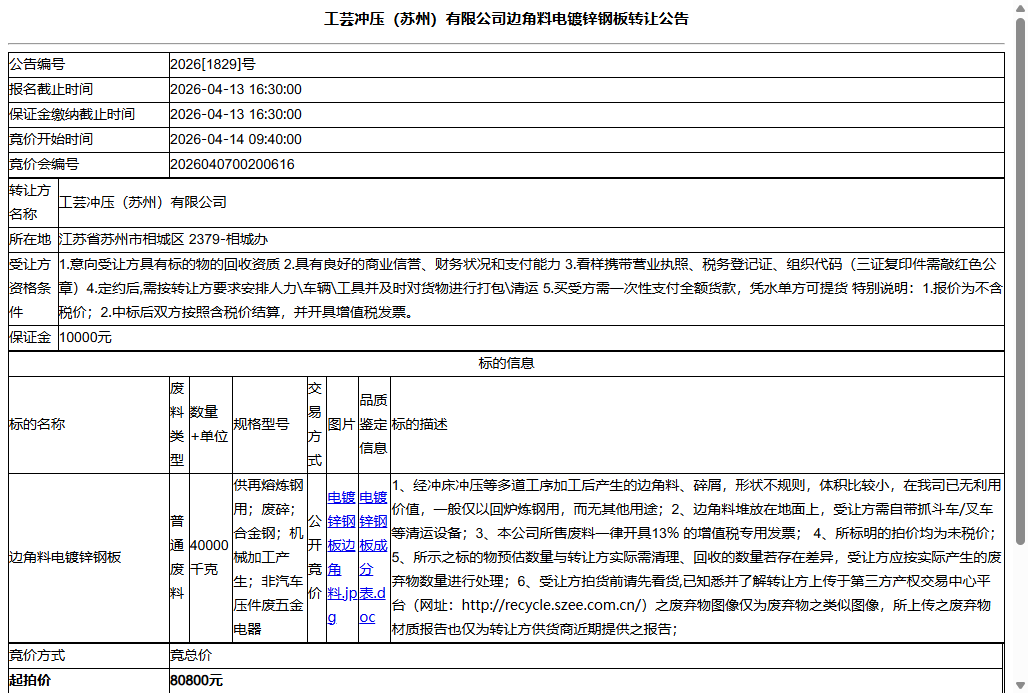Click the 公告编号 label
This screenshot has width=1028, height=693.
pyautogui.click(x=37, y=64)
